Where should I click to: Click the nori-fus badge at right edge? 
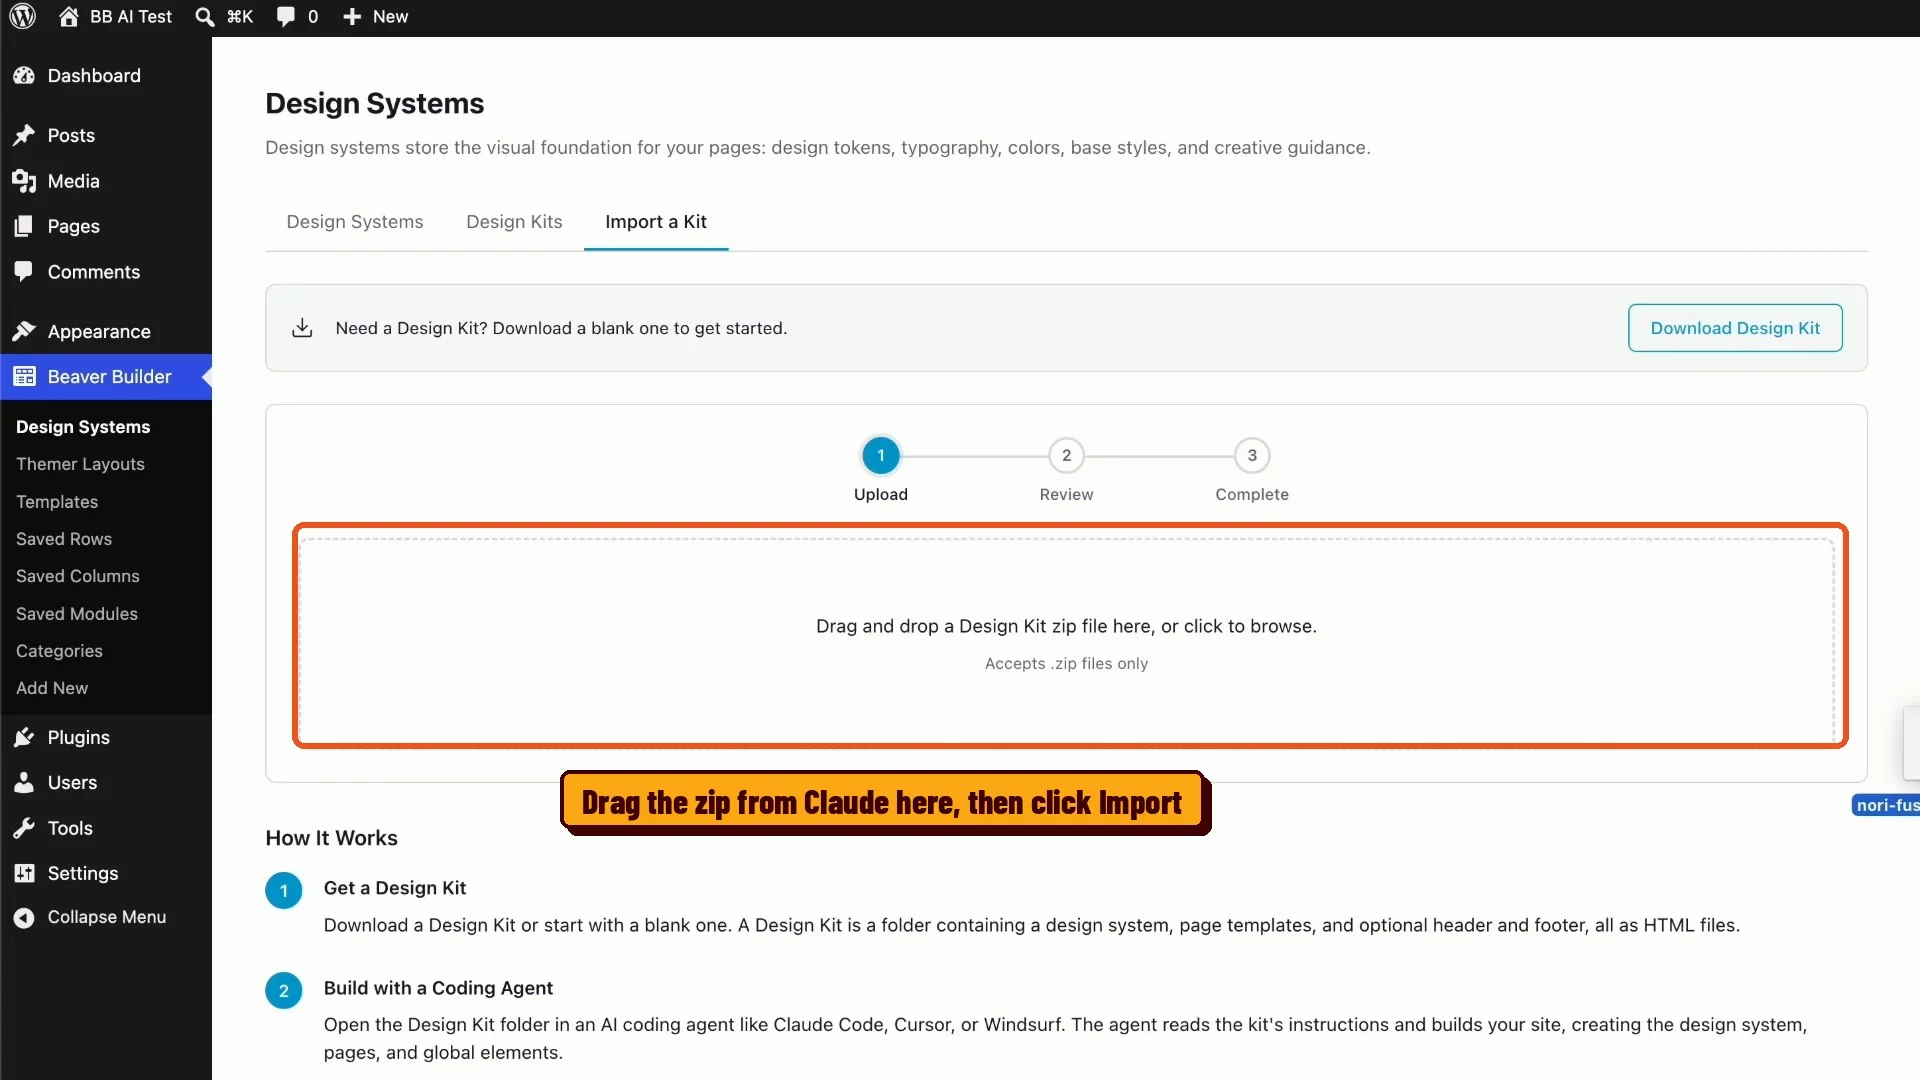(x=1886, y=805)
